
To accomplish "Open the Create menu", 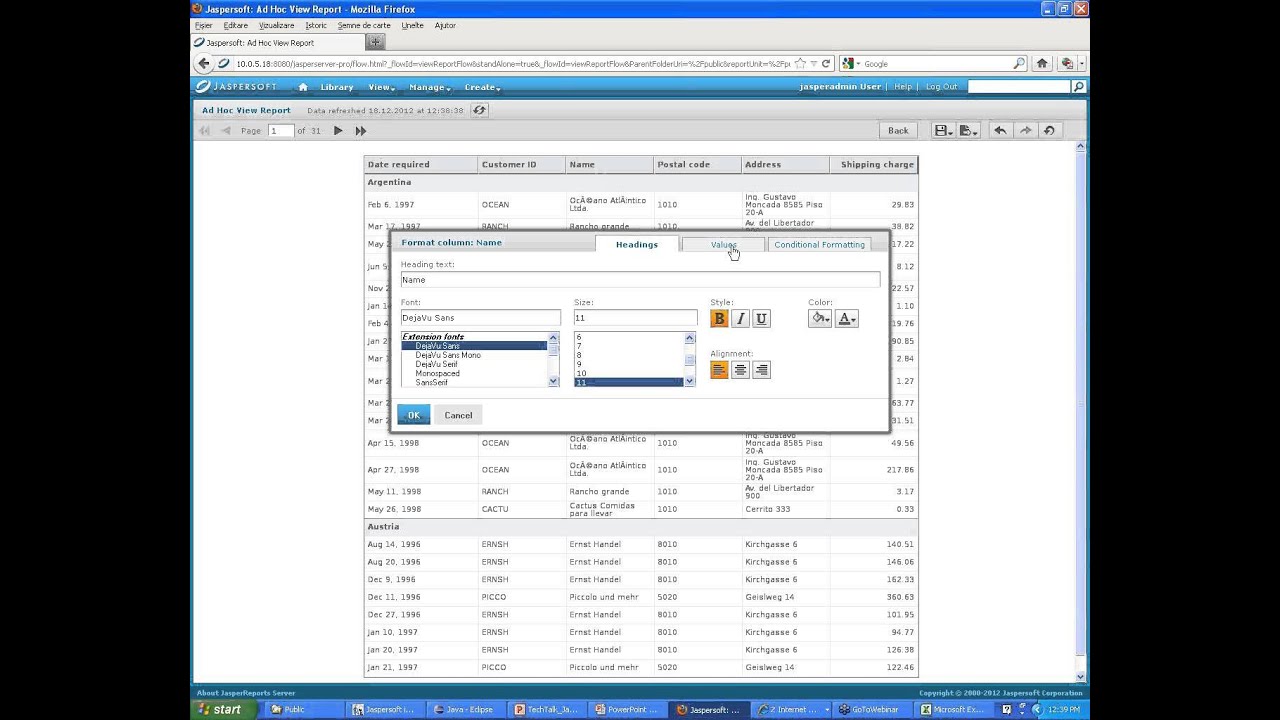I will click(x=482, y=87).
